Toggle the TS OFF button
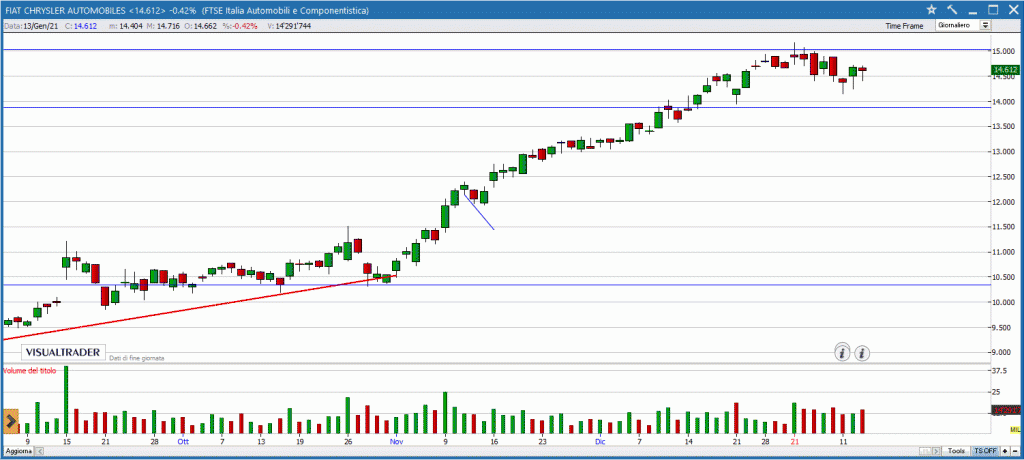Viewport: 1024px width, 460px height. [985, 451]
